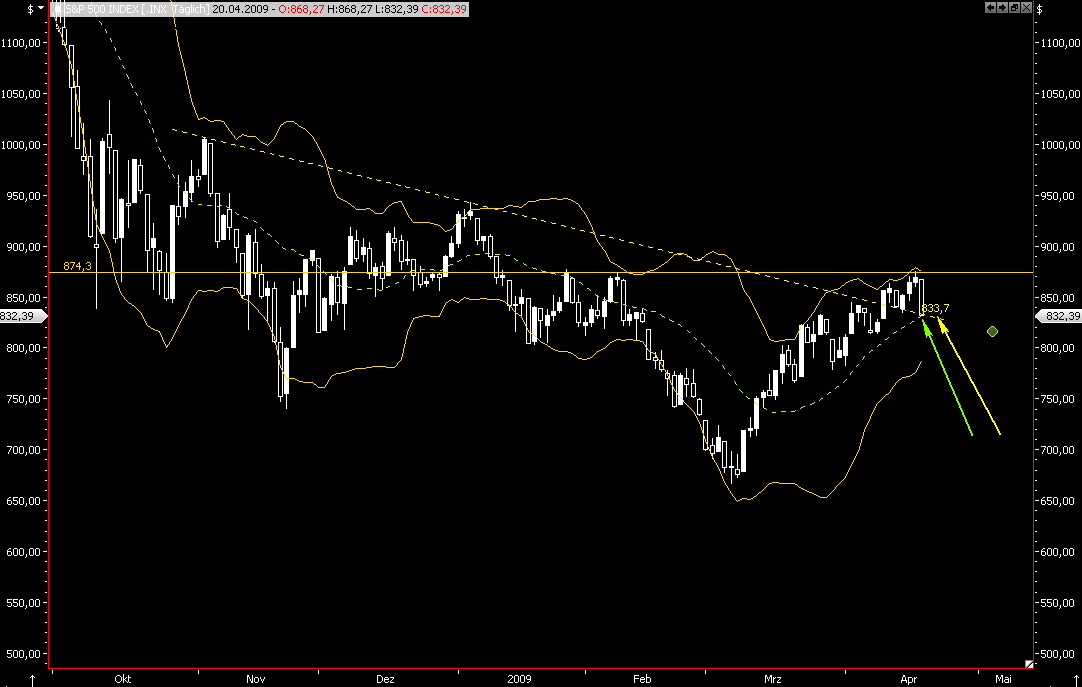Click the 832,39 price tag on right axis
The image size is (1082, 687).
(x=1061, y=316)
